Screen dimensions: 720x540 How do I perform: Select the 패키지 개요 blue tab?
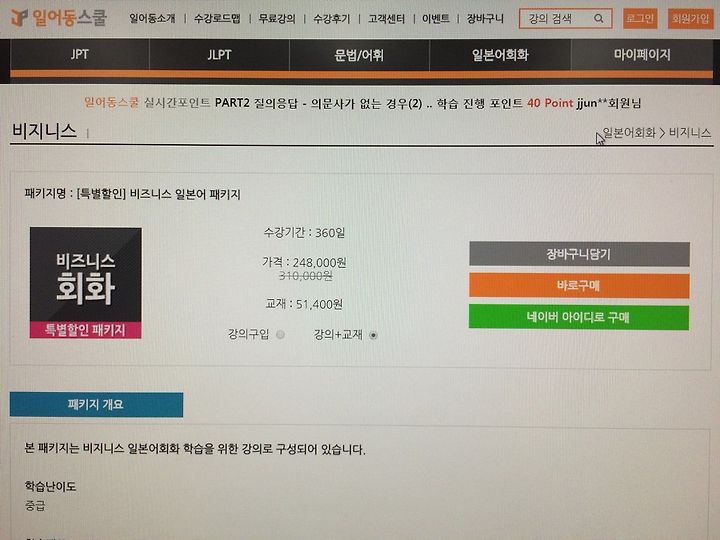(96, 405)
